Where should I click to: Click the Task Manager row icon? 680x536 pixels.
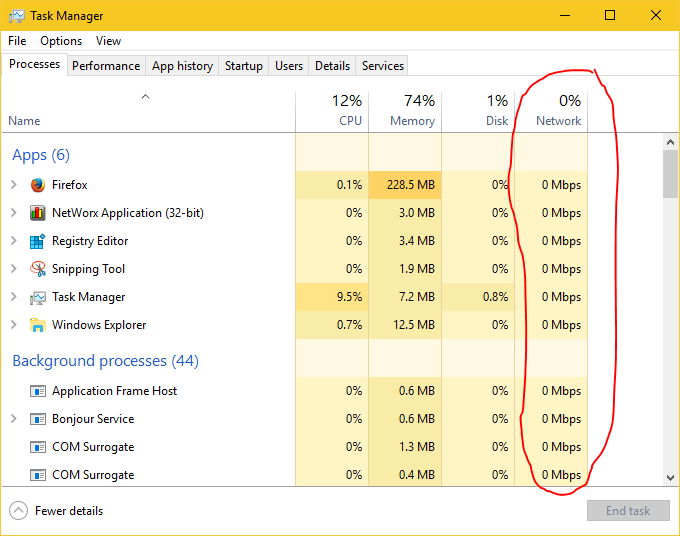38,297
